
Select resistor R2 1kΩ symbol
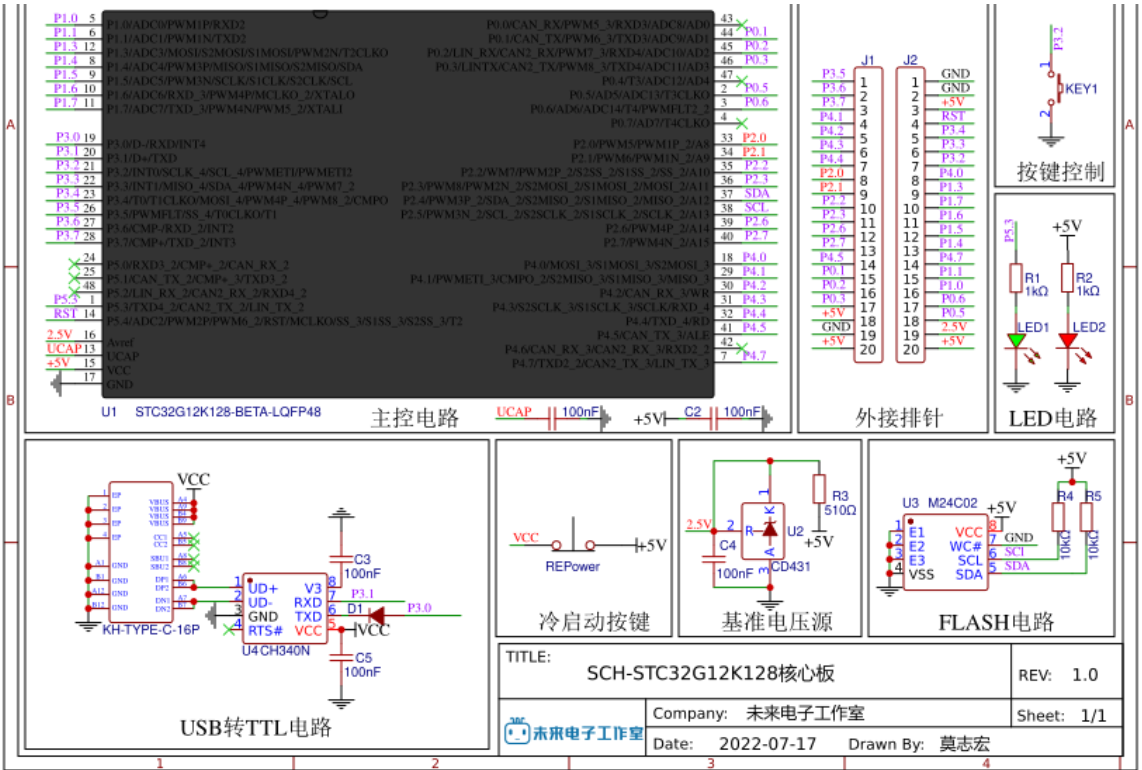click(1067, 278)
